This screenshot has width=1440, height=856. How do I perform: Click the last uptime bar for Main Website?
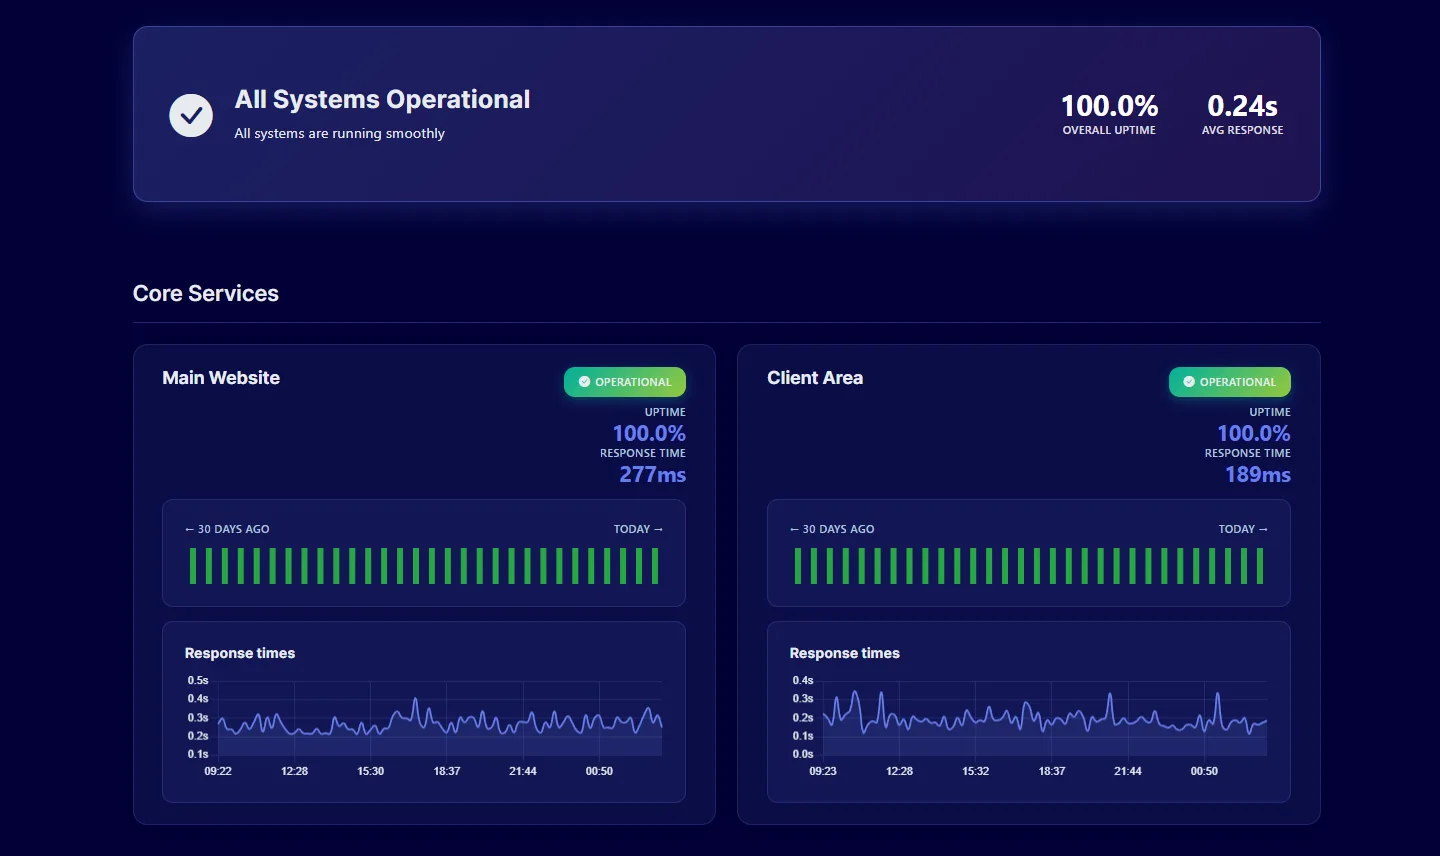point(655,566)
